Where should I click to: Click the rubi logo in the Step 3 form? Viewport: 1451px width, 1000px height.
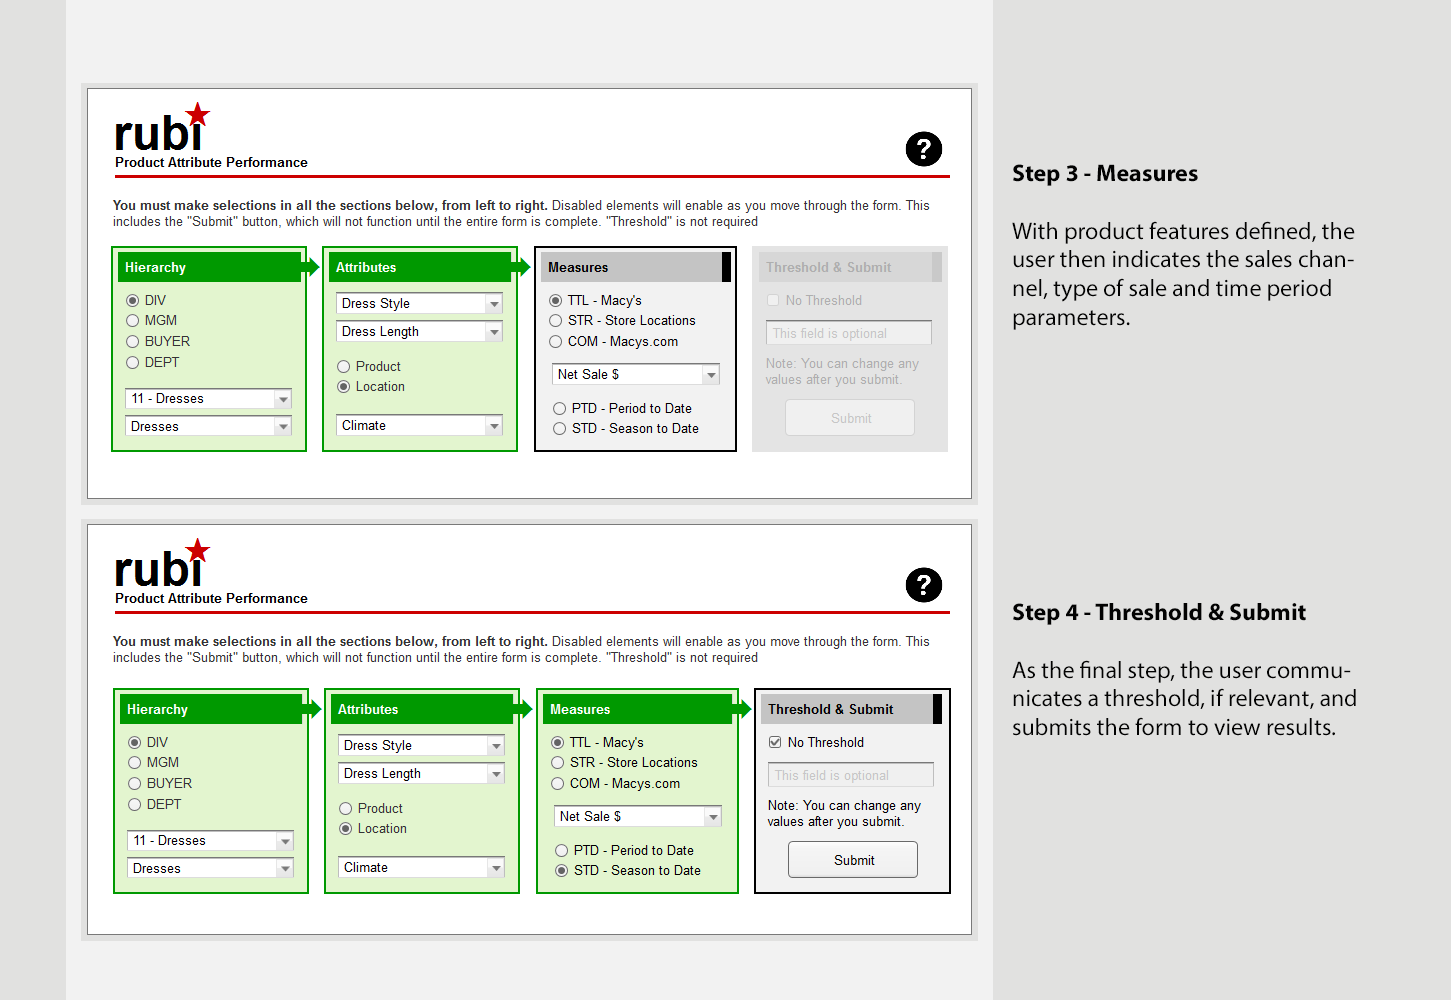(x=162, y=128)
